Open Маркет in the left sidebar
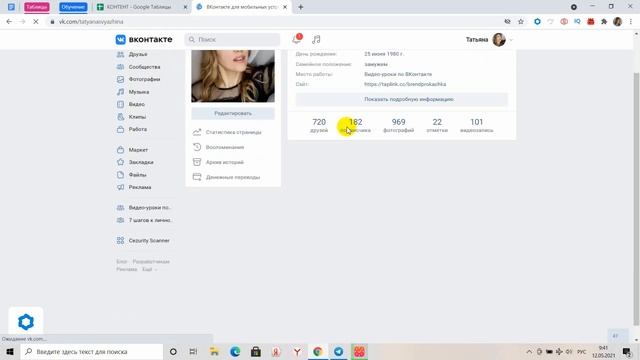 pyautogui.click(x=132, y=150)
